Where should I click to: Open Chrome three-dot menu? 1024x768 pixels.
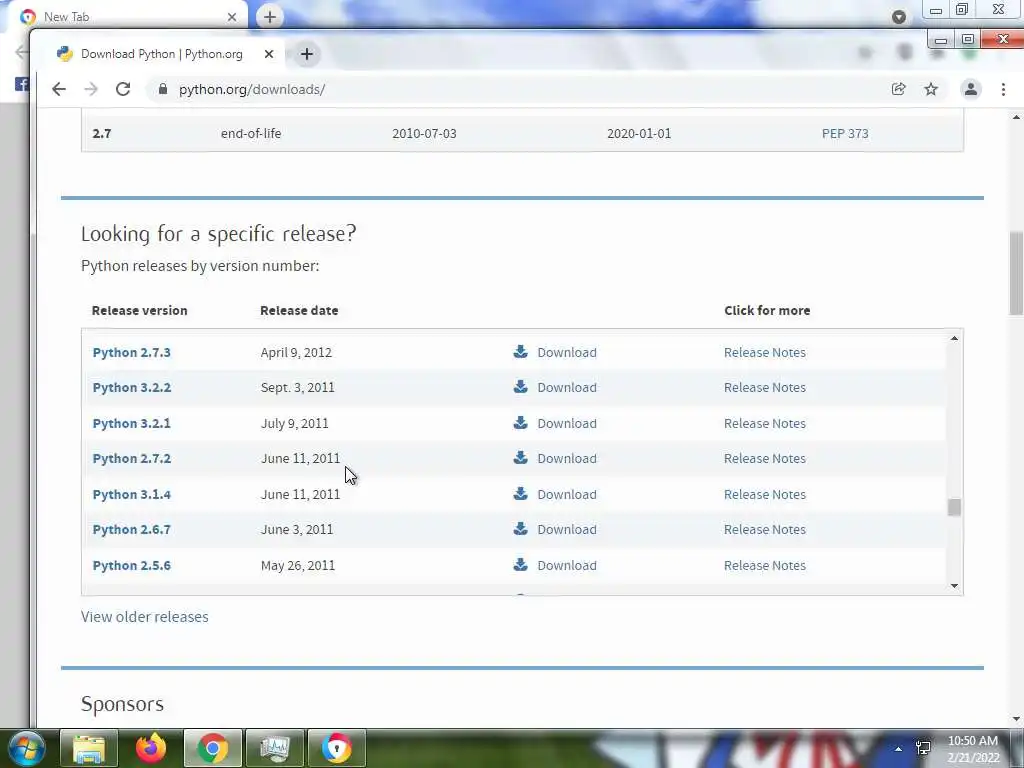(x=1003, y=89)
